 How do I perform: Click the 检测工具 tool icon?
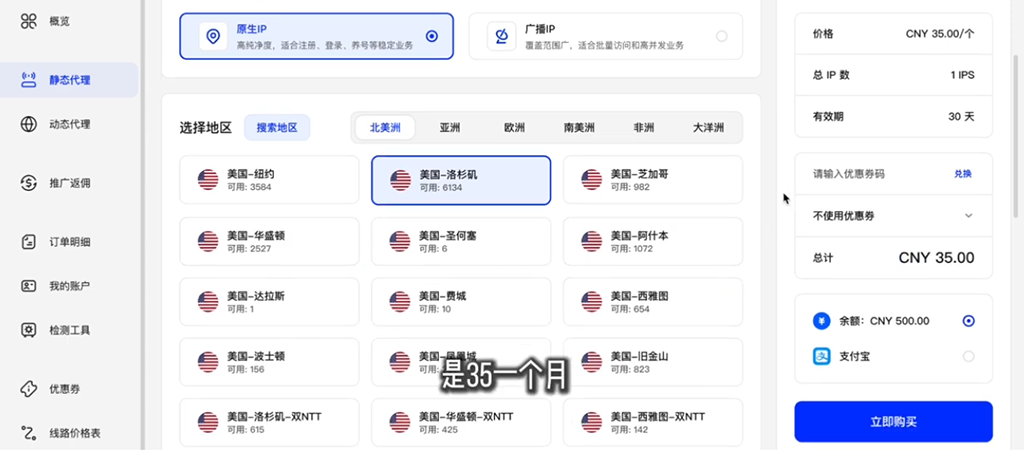point(29,330)
